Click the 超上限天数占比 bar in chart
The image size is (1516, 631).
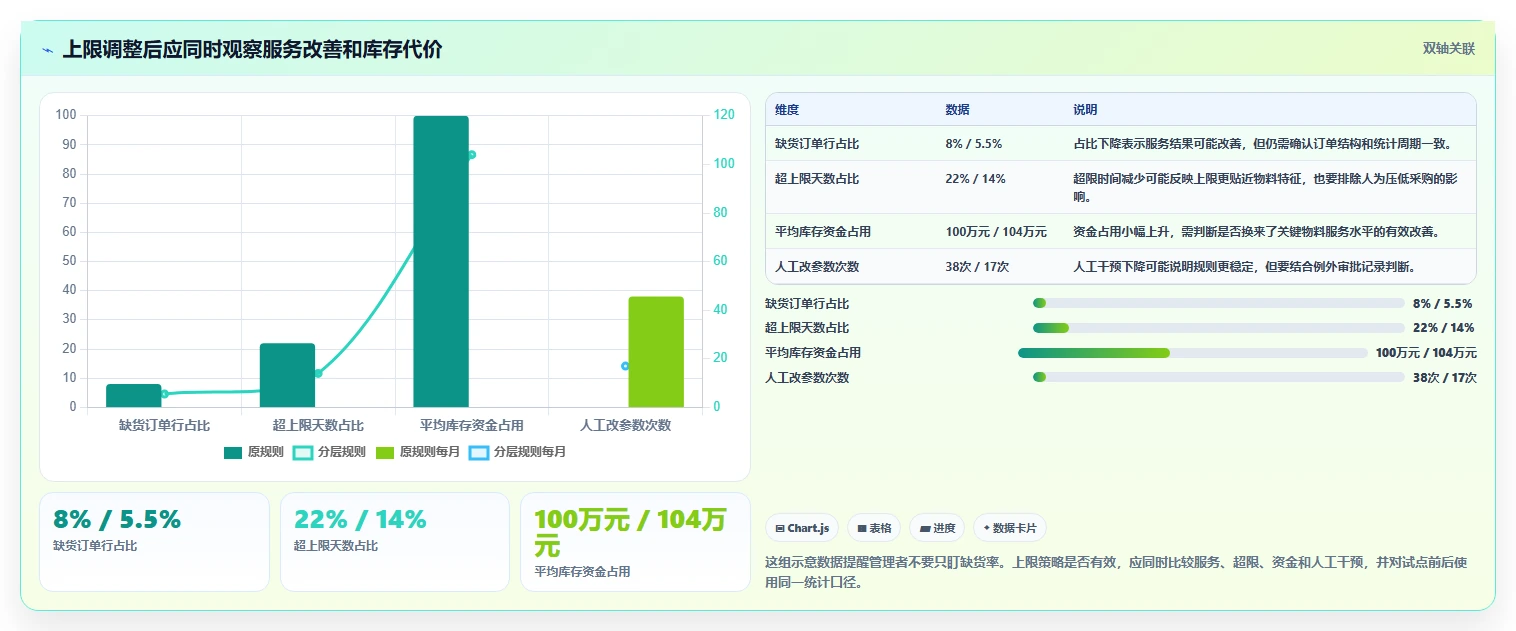coord(288,376)
